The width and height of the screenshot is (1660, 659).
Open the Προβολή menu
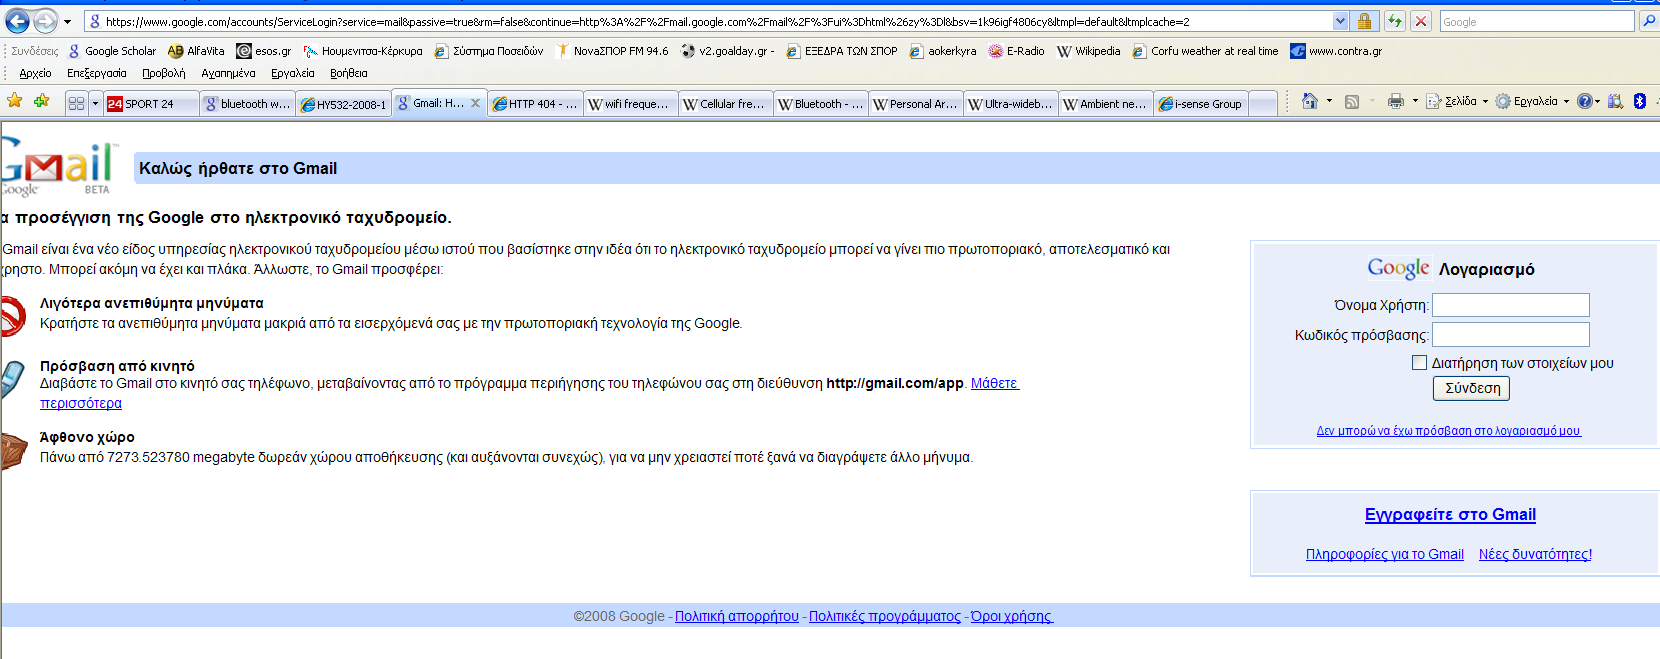[164, 73]
